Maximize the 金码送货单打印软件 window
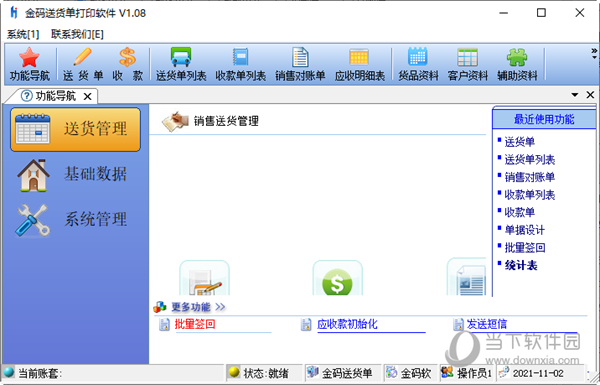Screen dimensions: 600x385 pos(541,13)
